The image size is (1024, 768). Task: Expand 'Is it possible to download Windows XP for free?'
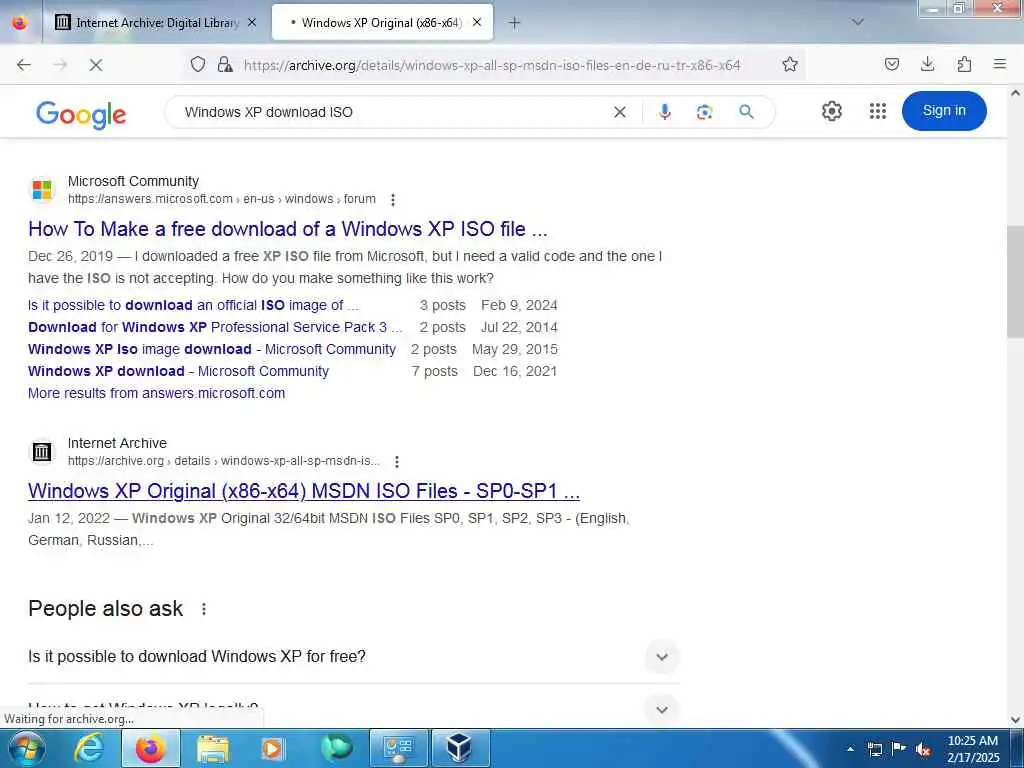coord(353,656)
